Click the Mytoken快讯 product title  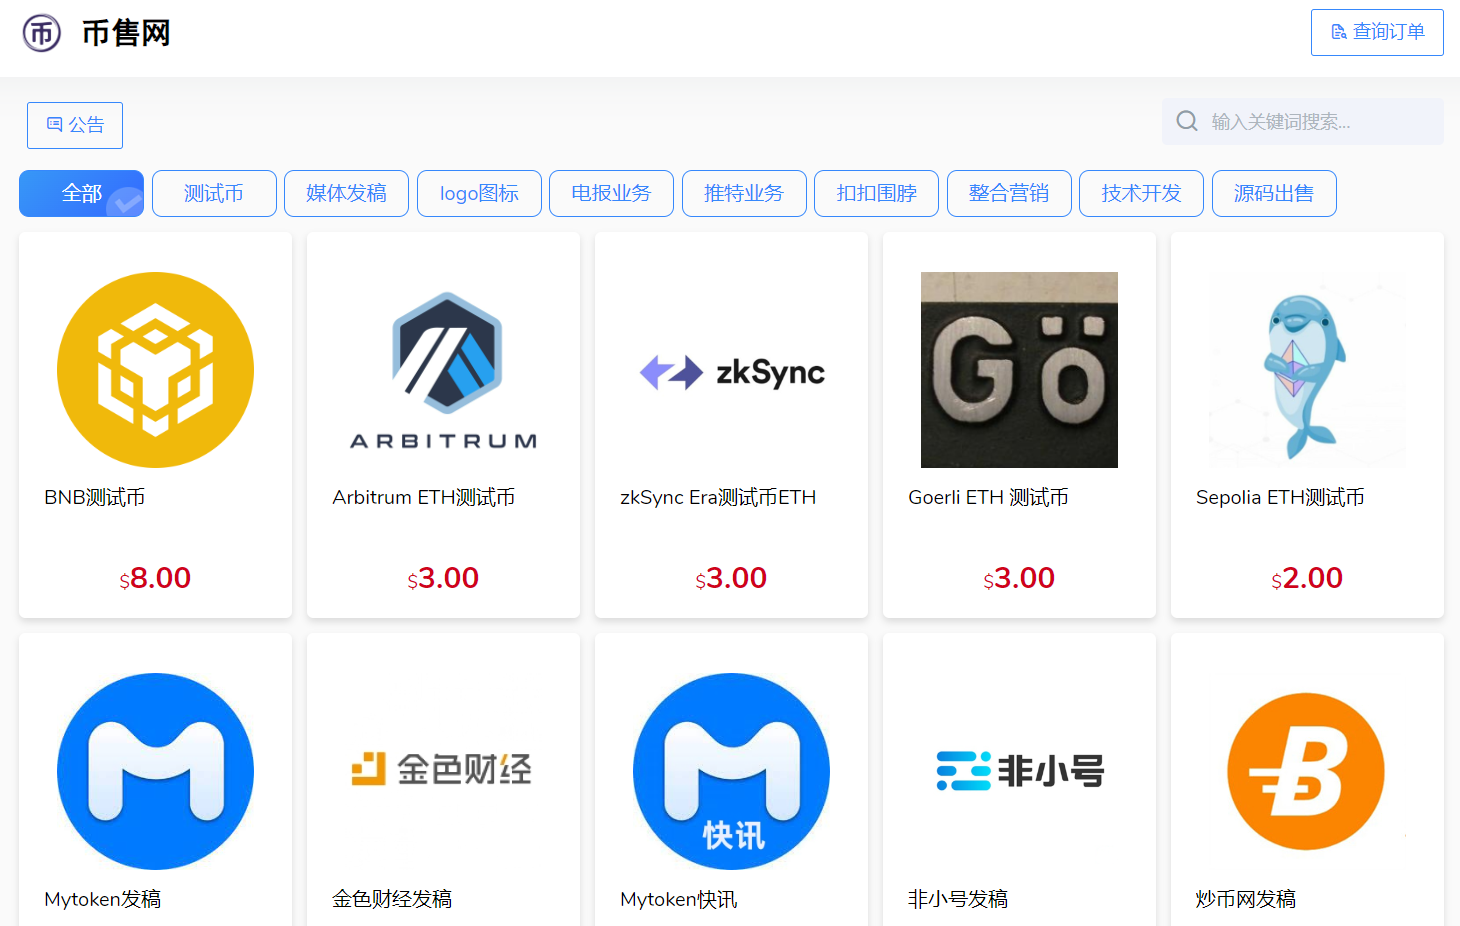click(679, 899)
